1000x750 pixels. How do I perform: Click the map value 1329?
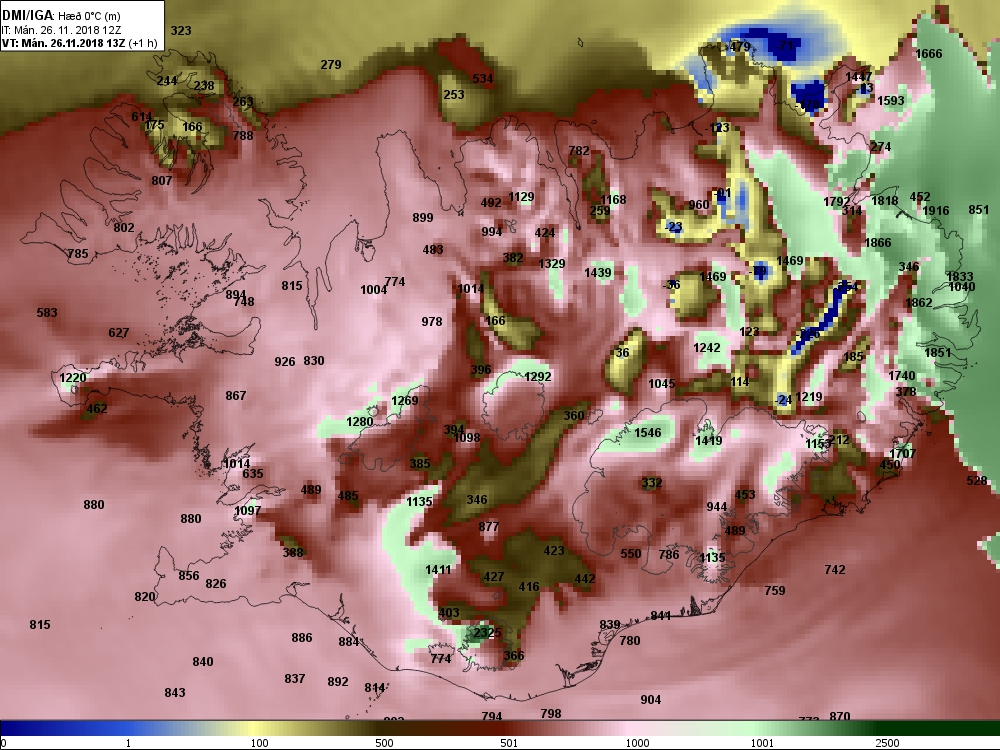coord(552,264)
